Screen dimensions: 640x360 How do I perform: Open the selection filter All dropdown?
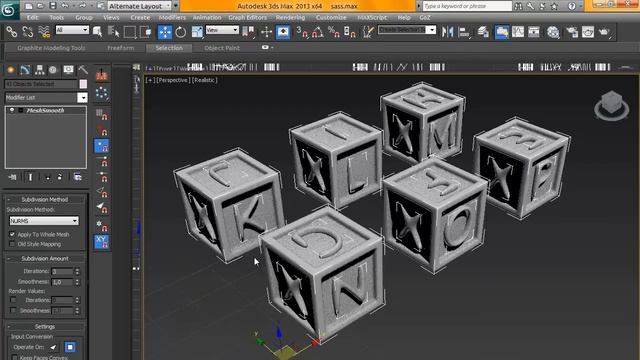click(x=72, y=30)
